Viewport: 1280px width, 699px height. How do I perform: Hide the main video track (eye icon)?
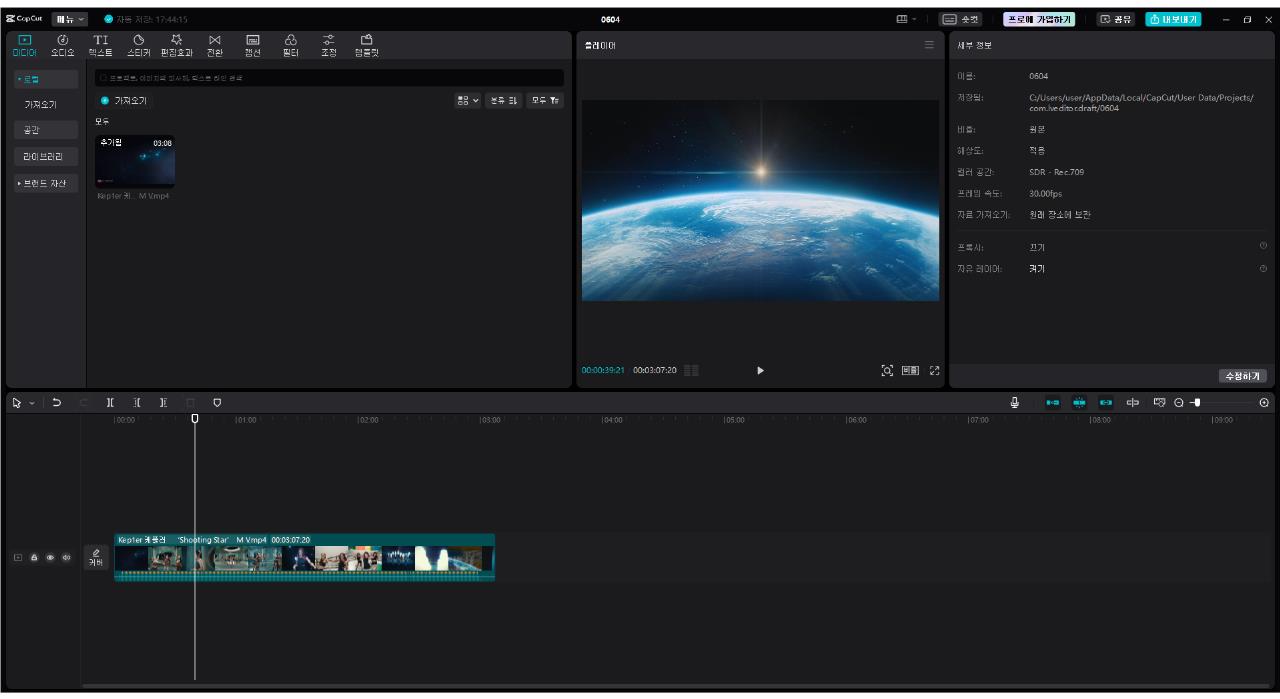click(x=50, y=557)
